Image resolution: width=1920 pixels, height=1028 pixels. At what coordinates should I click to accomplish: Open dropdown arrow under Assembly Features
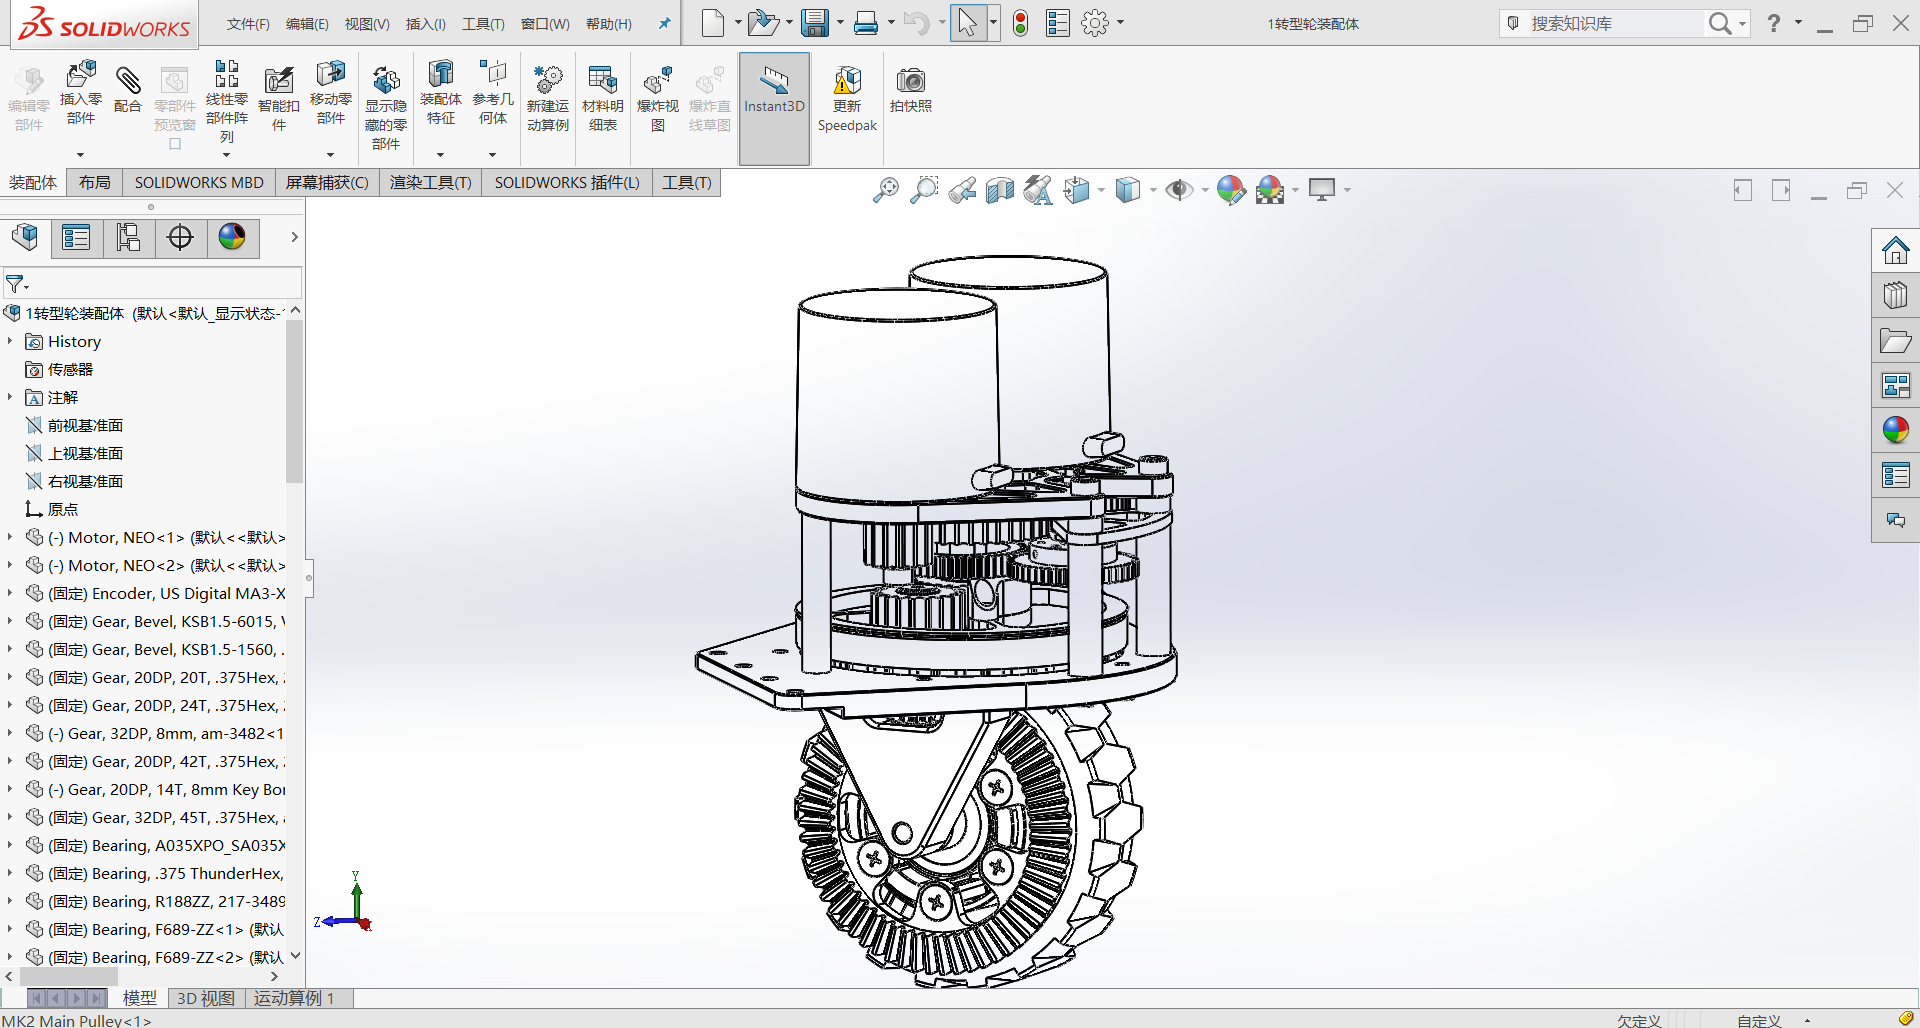point(441,155)
